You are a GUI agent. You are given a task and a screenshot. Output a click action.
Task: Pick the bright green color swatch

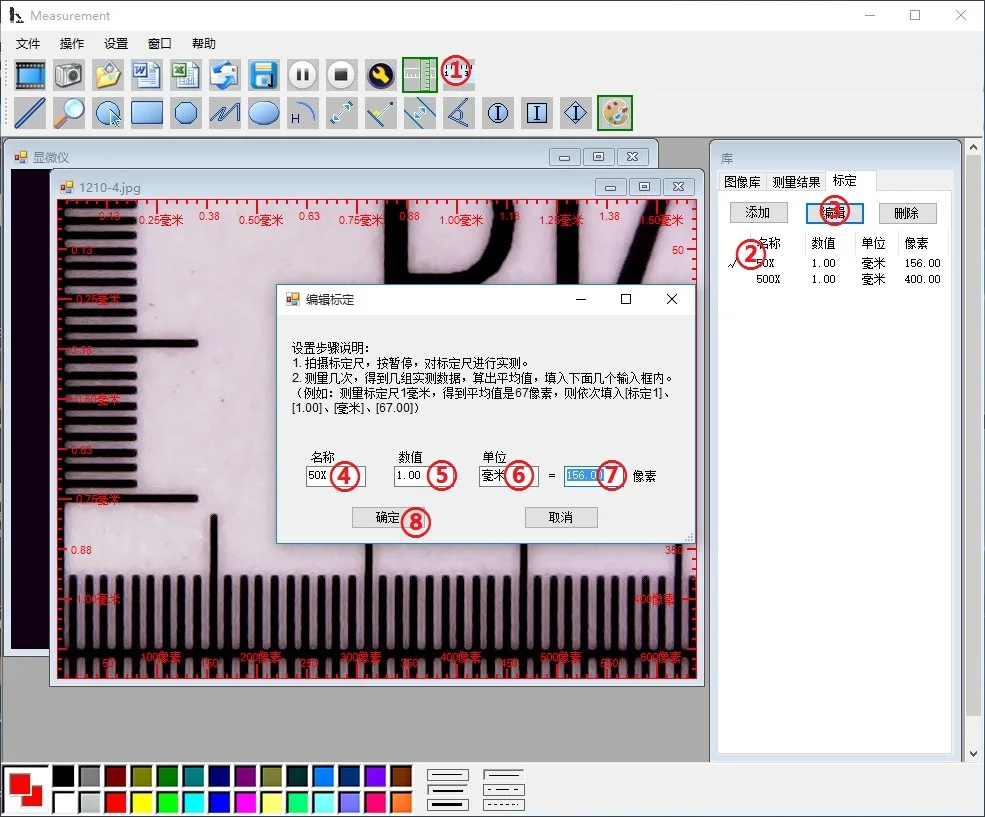(168, 803)
